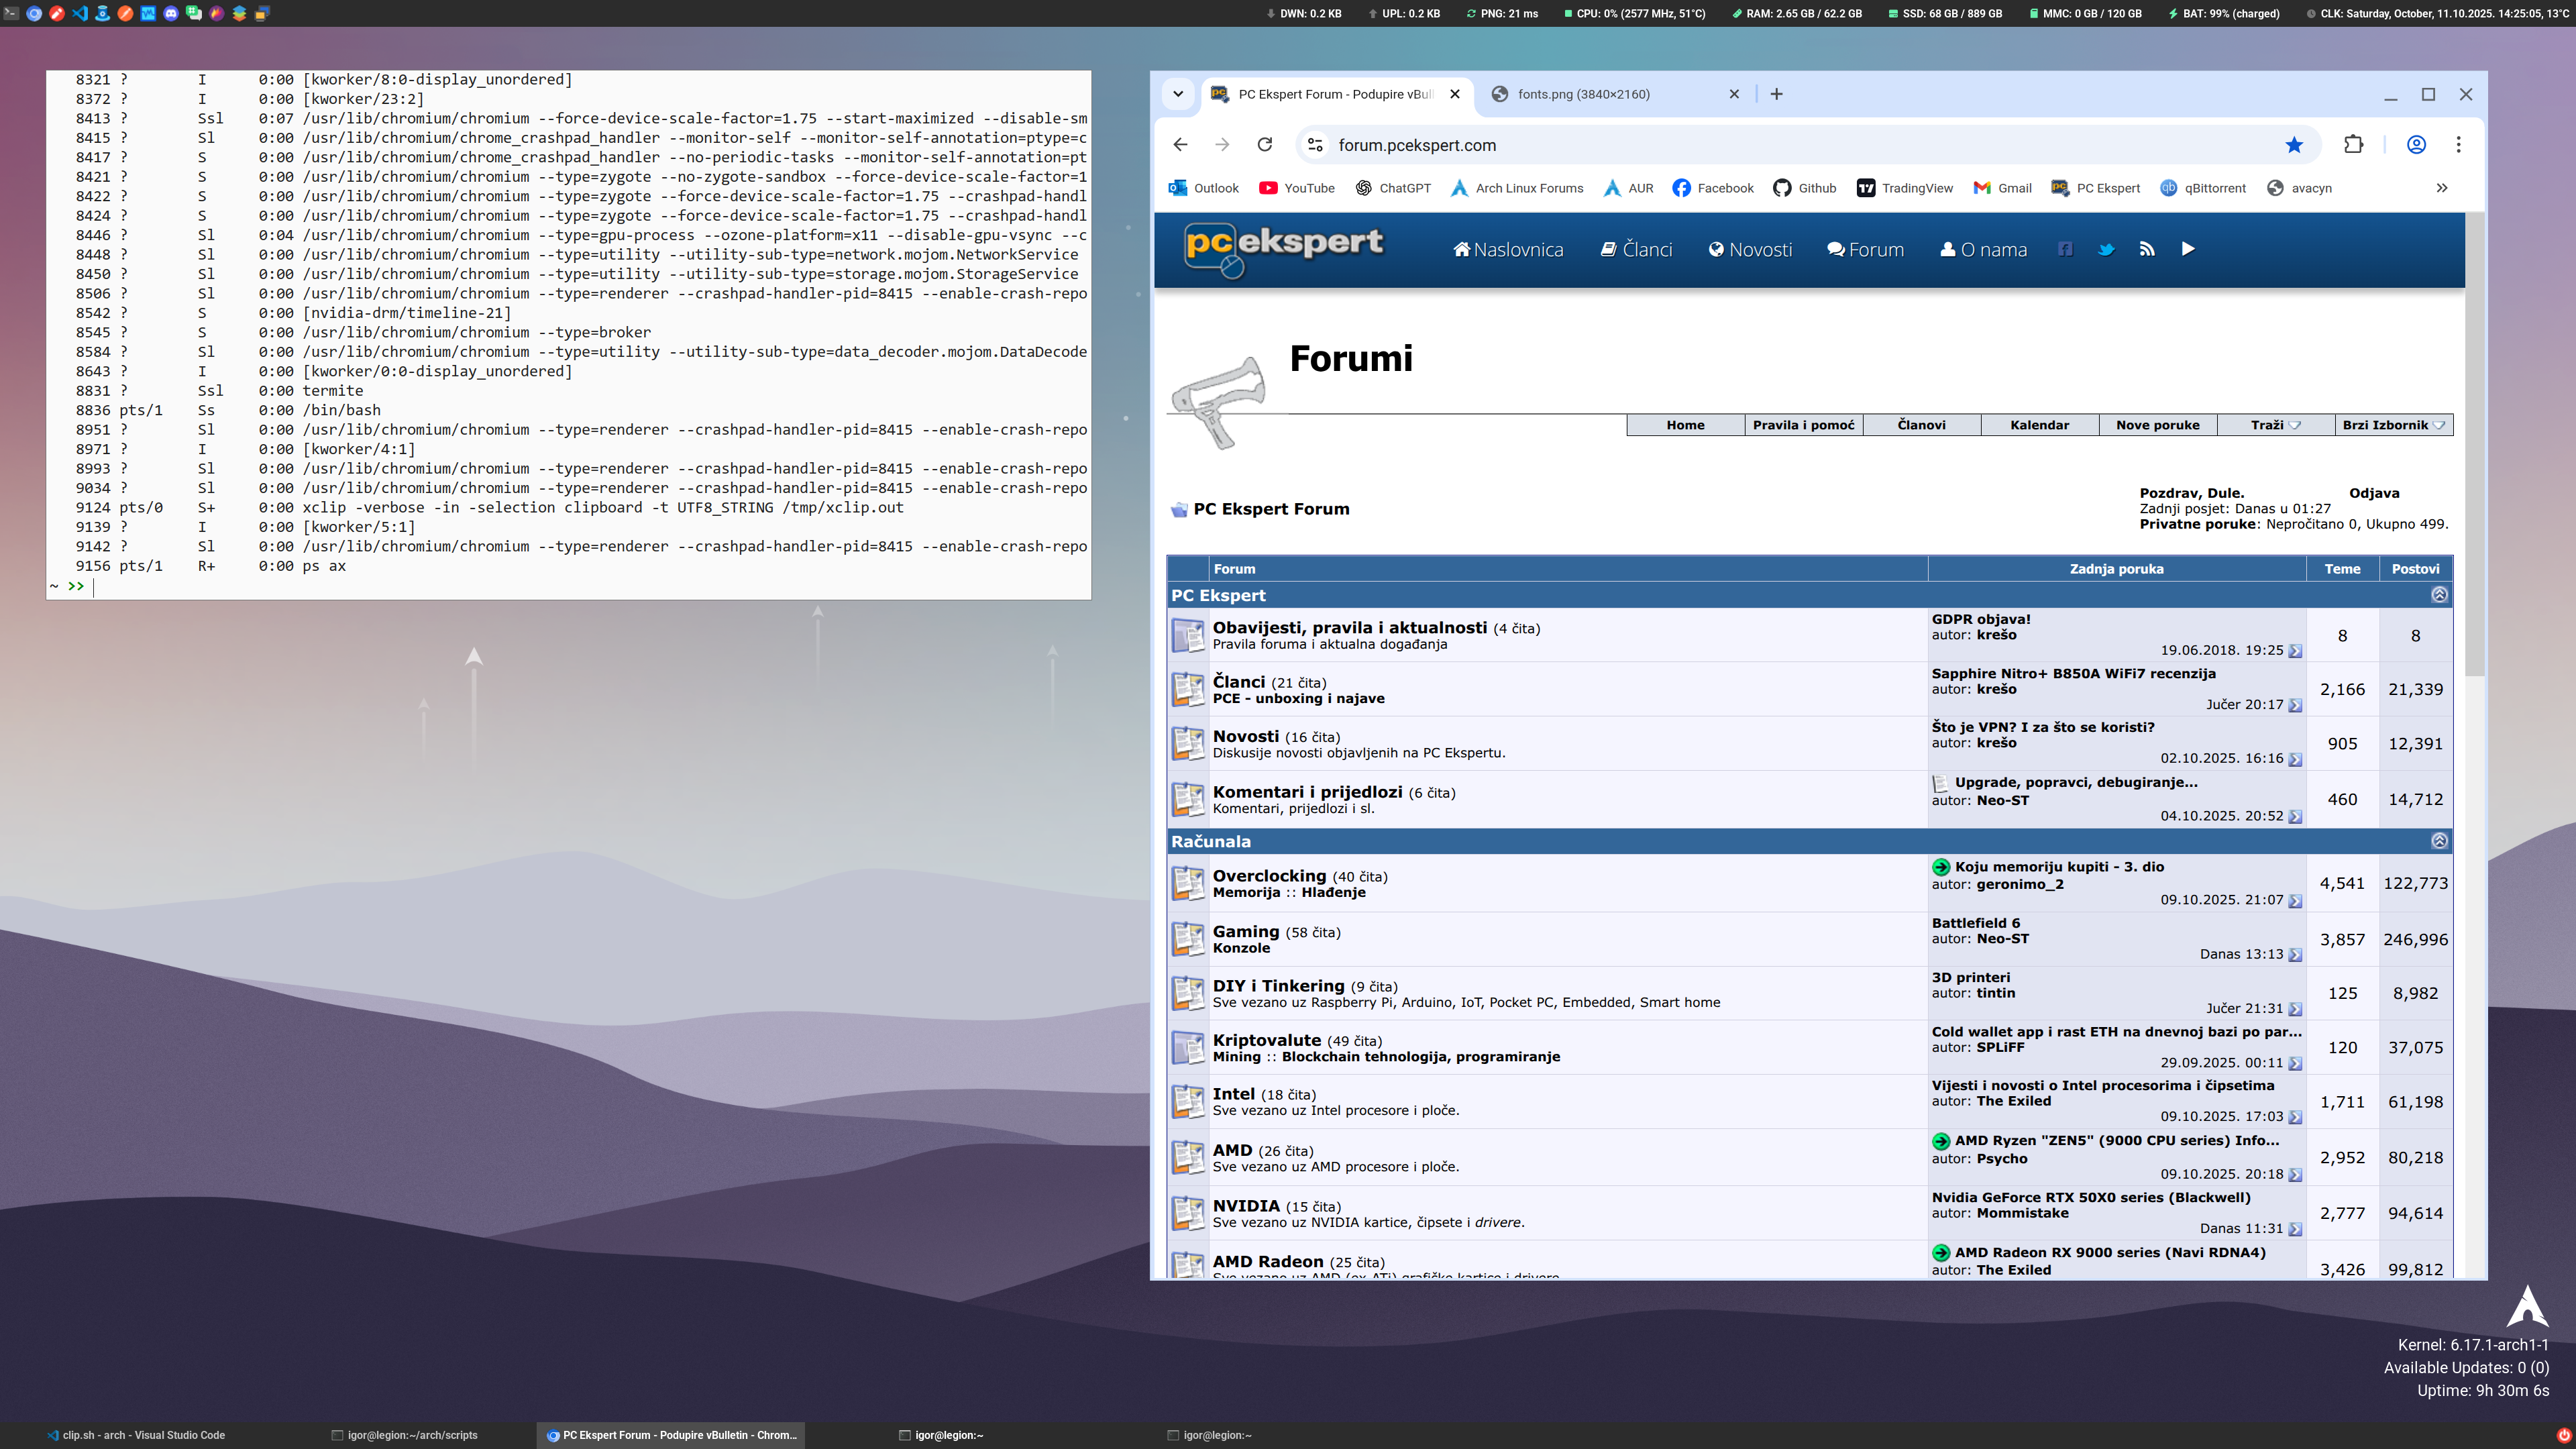Collapse the PC Ekspert forum category
Viewport: 2576px width, 1449px height.
(2439, 595)
